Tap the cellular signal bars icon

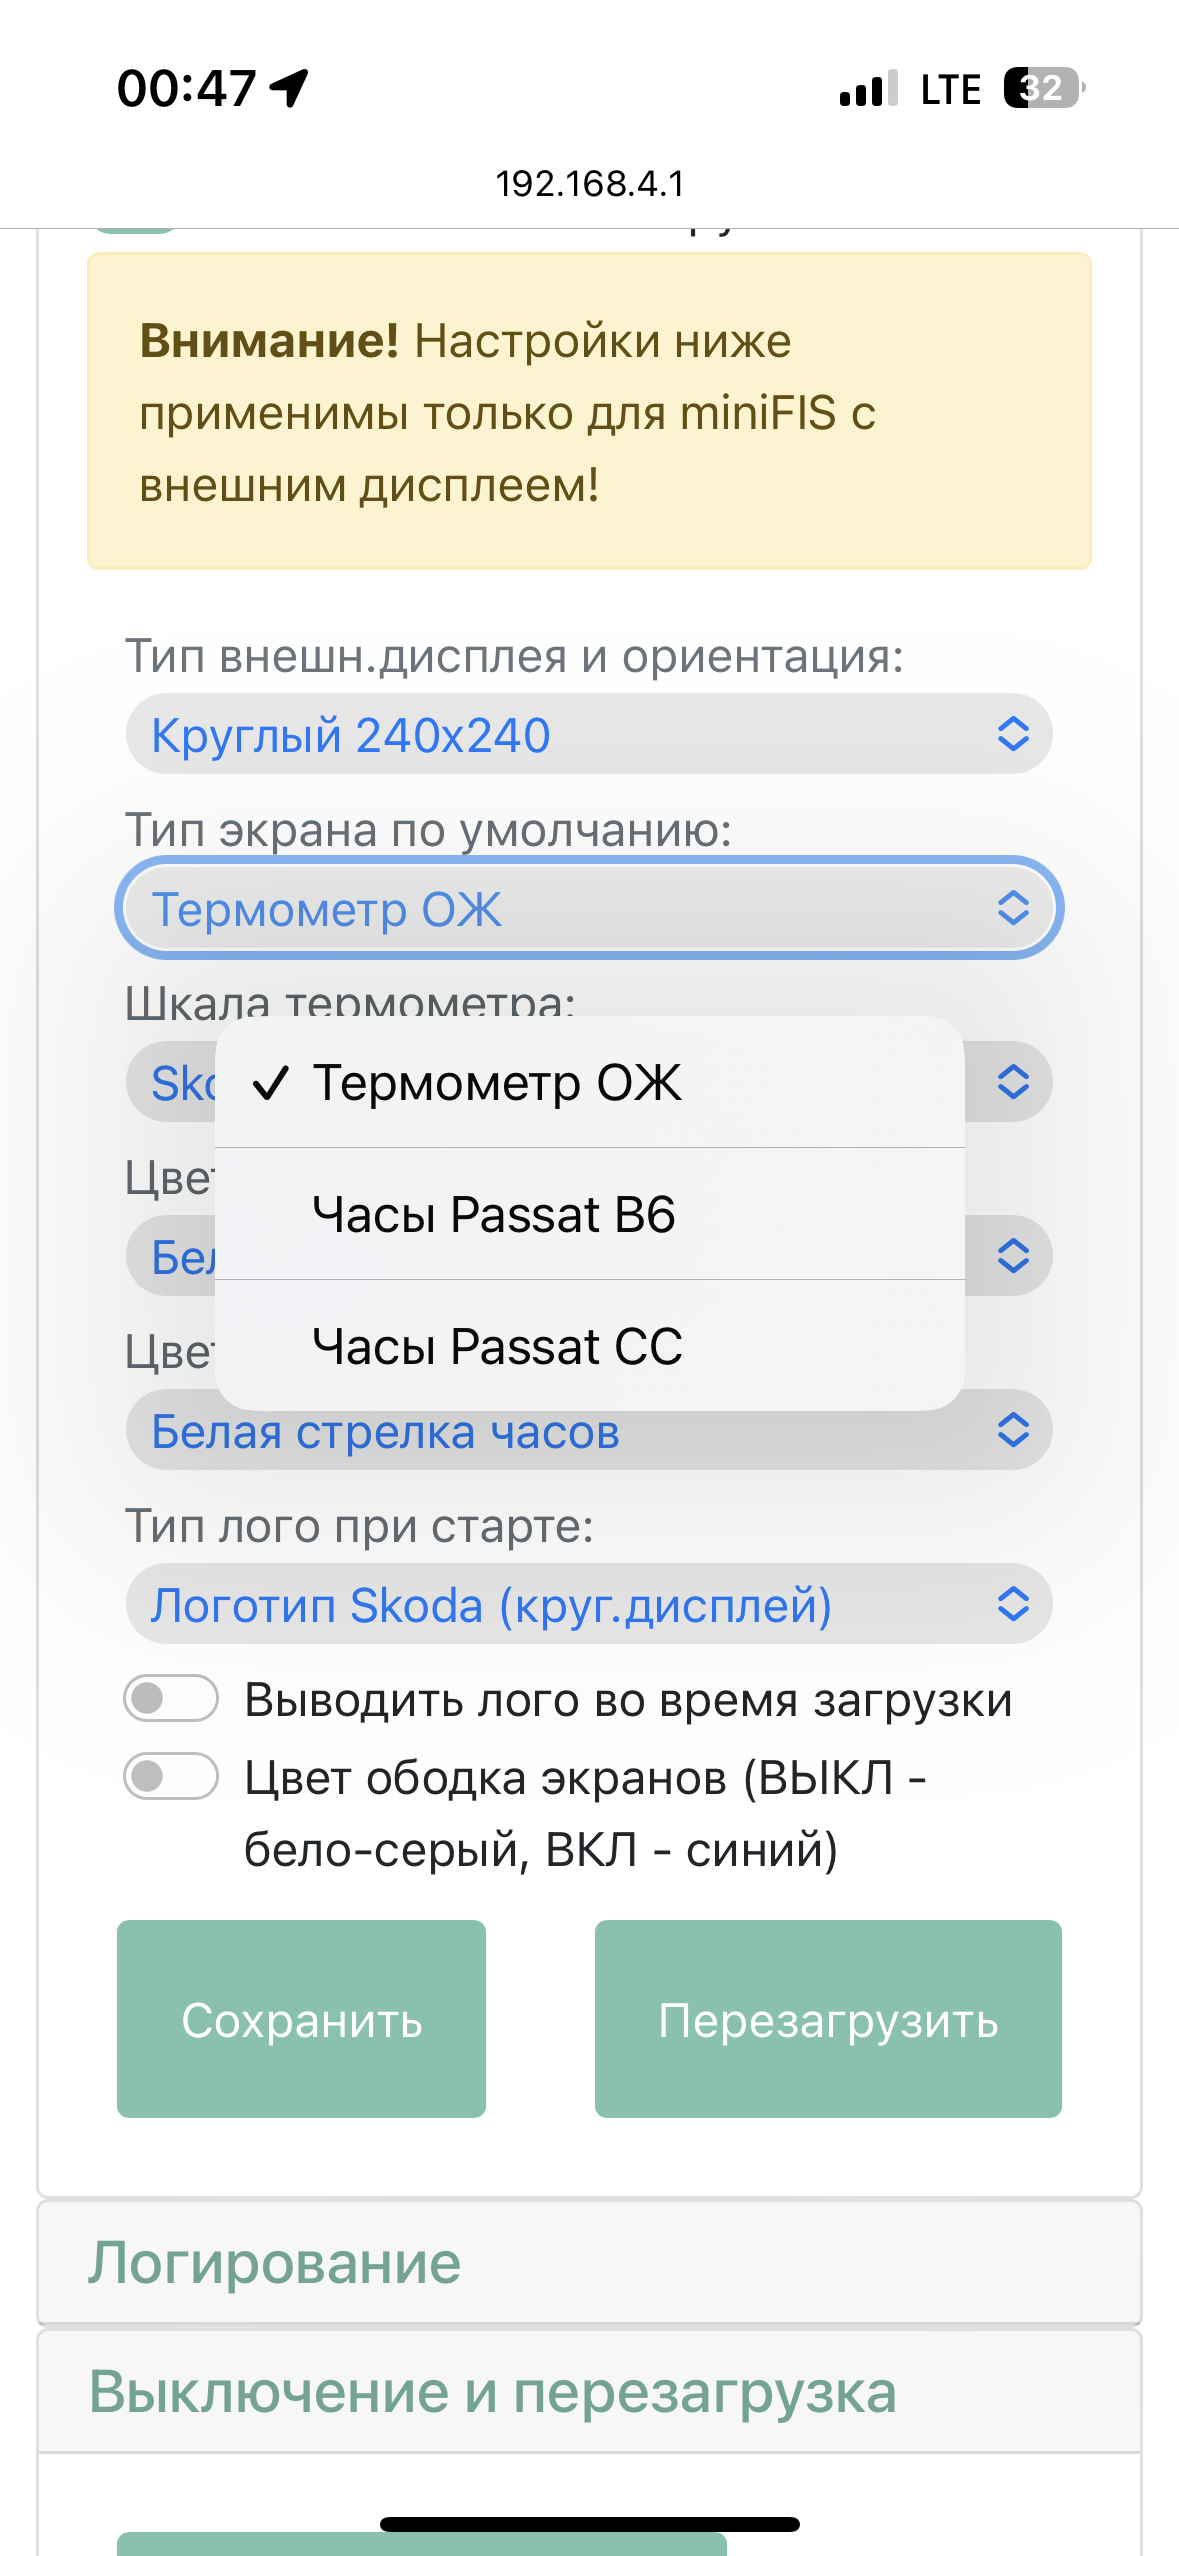(869, 88)
